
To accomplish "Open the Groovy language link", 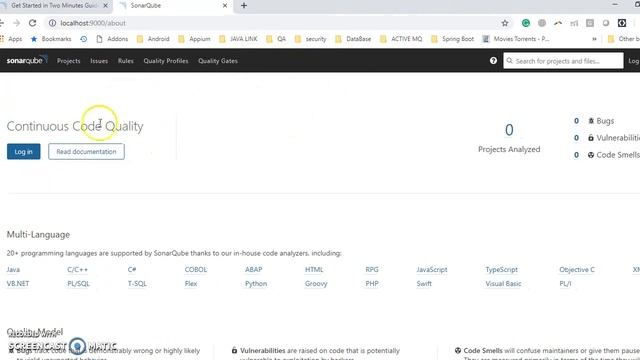I will coord(316,284).
